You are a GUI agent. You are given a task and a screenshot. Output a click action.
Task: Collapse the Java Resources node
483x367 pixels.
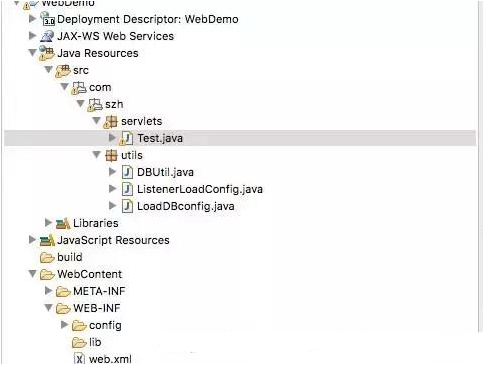point(32,52)
